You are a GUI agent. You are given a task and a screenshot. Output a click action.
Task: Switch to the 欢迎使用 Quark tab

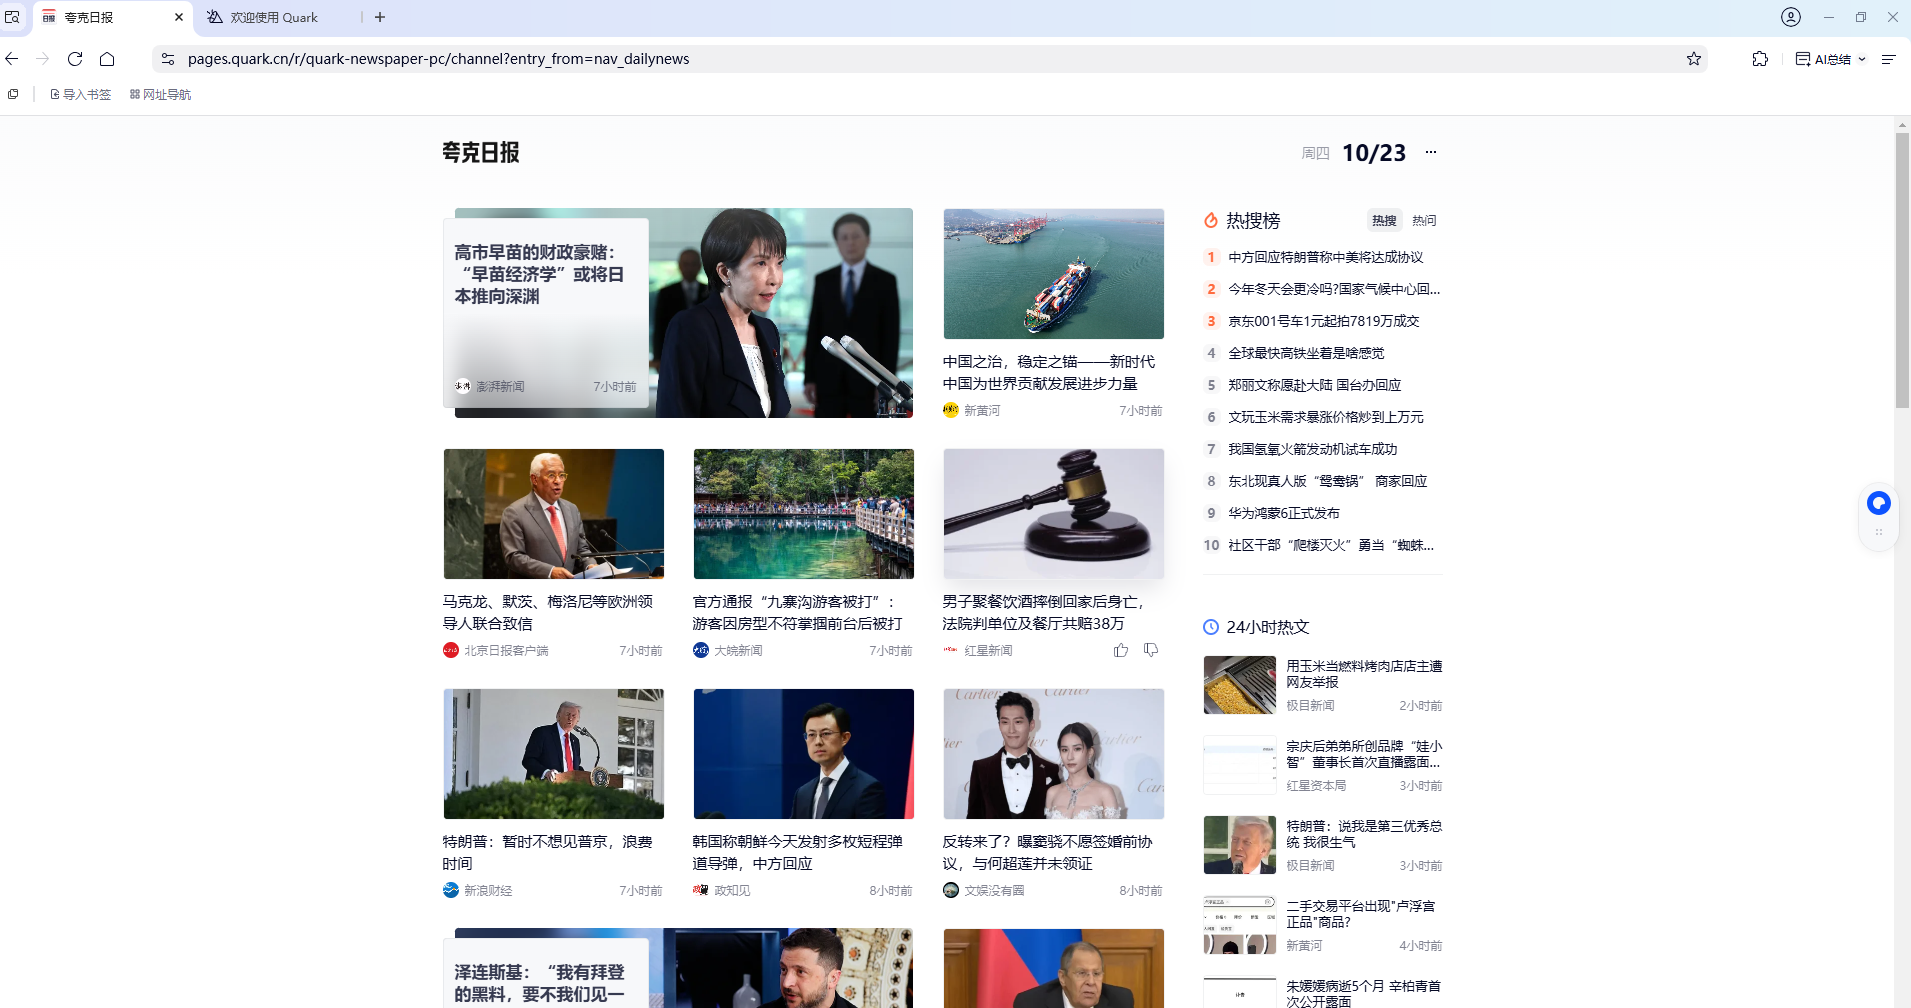[x=273, y=17]
